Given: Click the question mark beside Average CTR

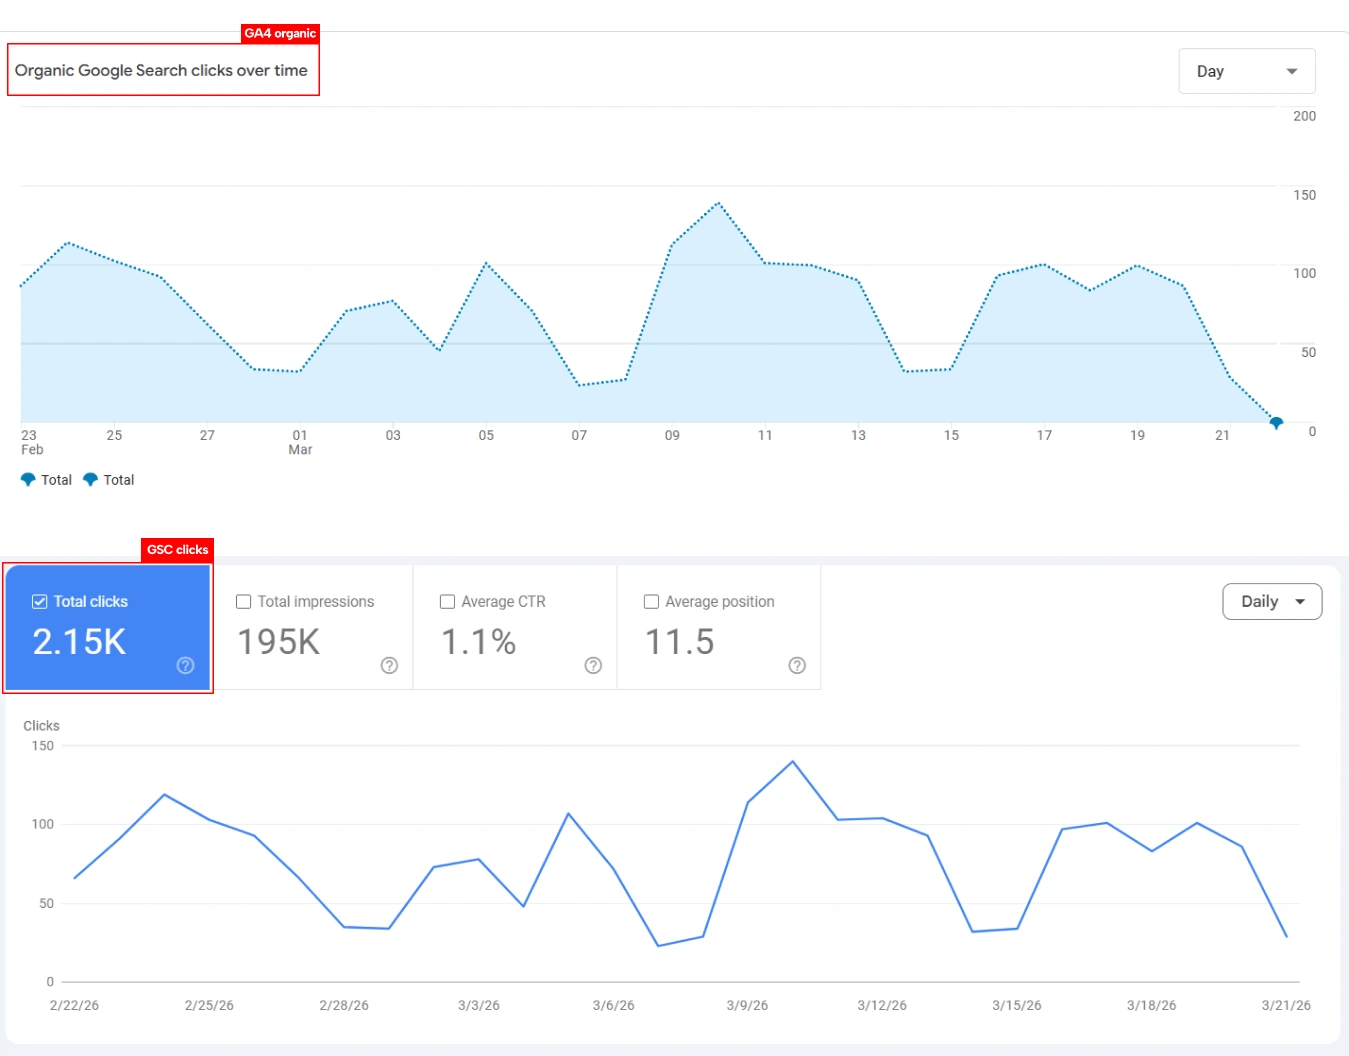Looking at the screenshot, I should 593,666.
